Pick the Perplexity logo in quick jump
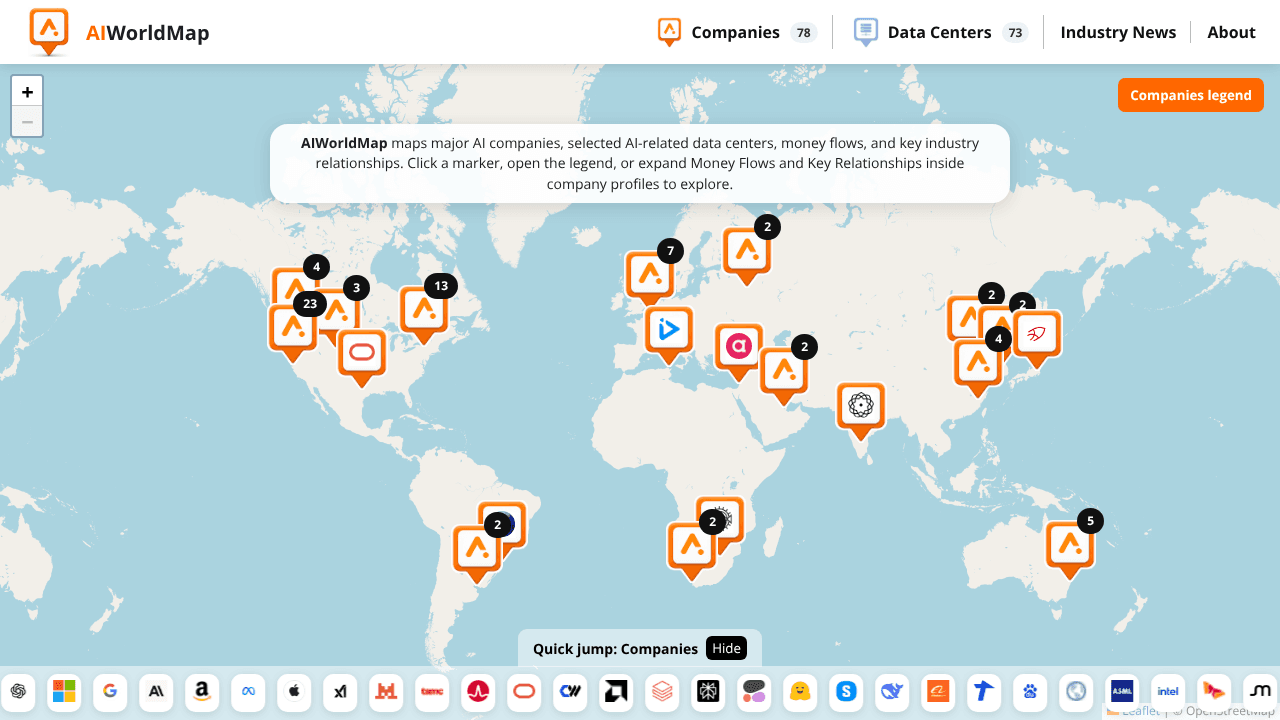This screenshot has width=1280, height=720. tap(708, 691)
